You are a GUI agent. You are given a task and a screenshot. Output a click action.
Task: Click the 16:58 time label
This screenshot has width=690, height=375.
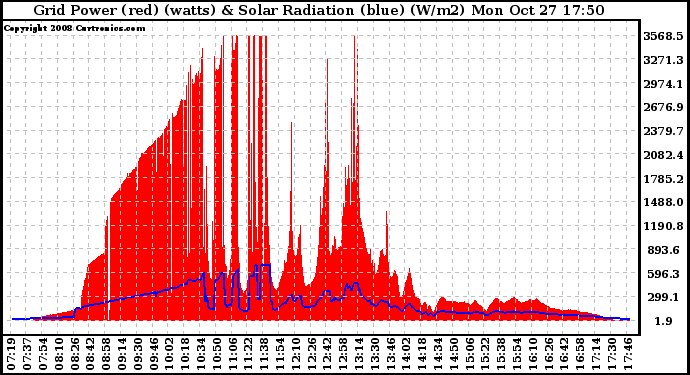coord(580,354)
